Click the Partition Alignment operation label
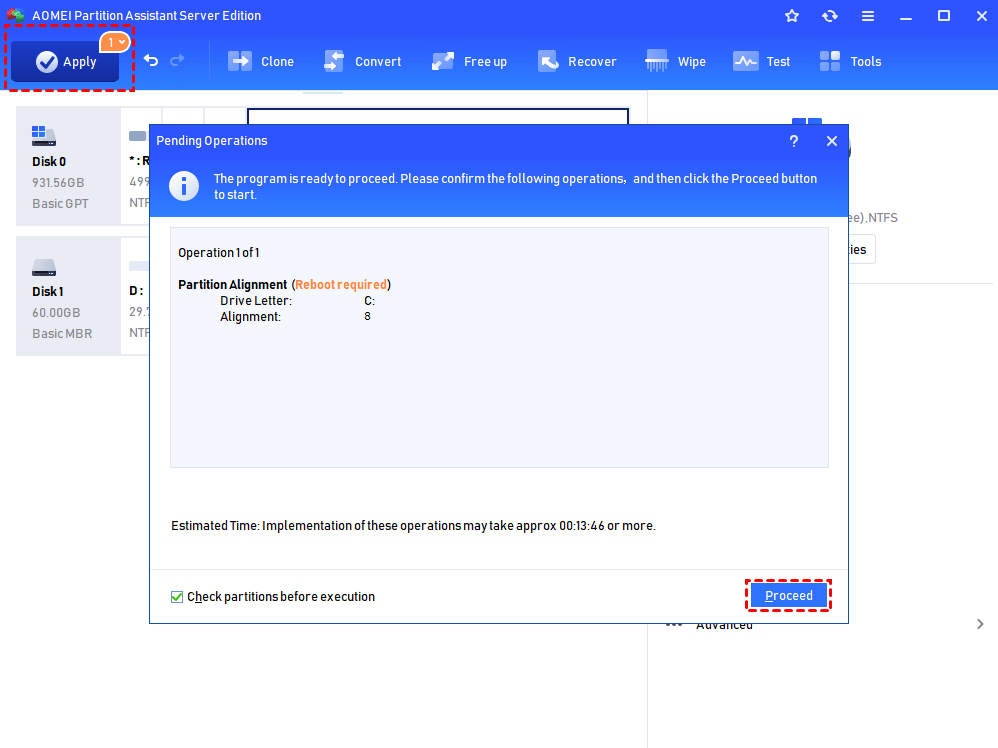Screen dimensions: 998x748 [232, 285]
